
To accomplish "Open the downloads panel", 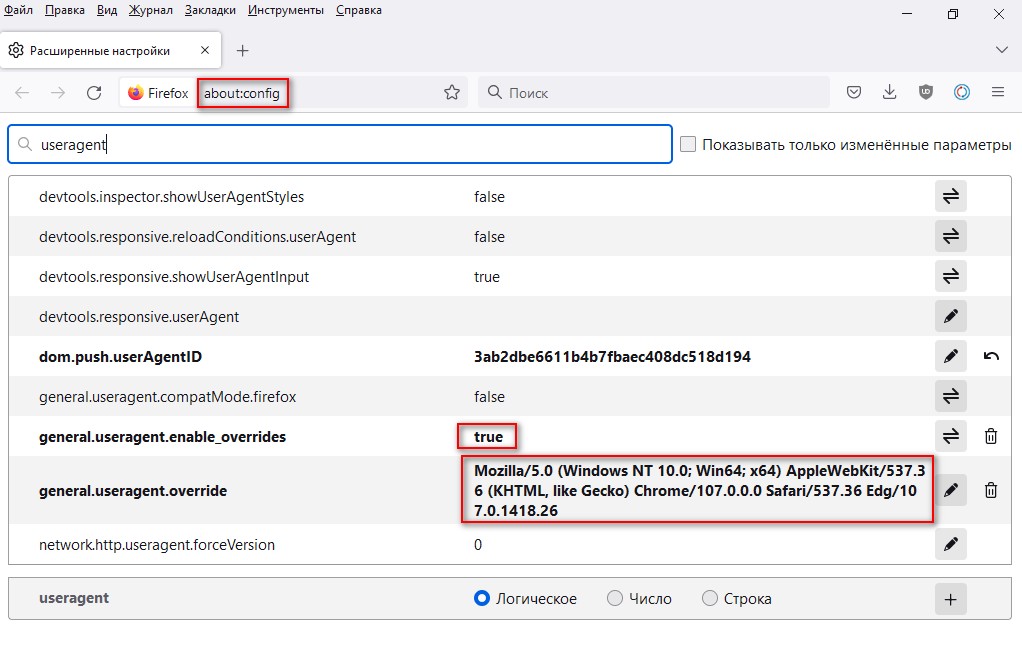I will click(890, 92).
